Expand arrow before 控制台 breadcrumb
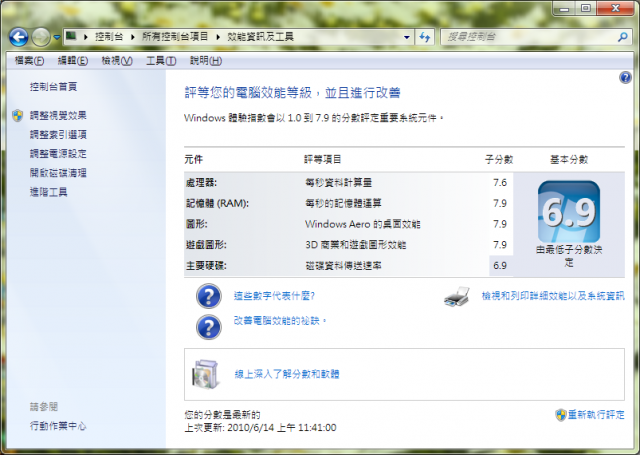Viewport: 640px width, 455px height. point(86,37)
